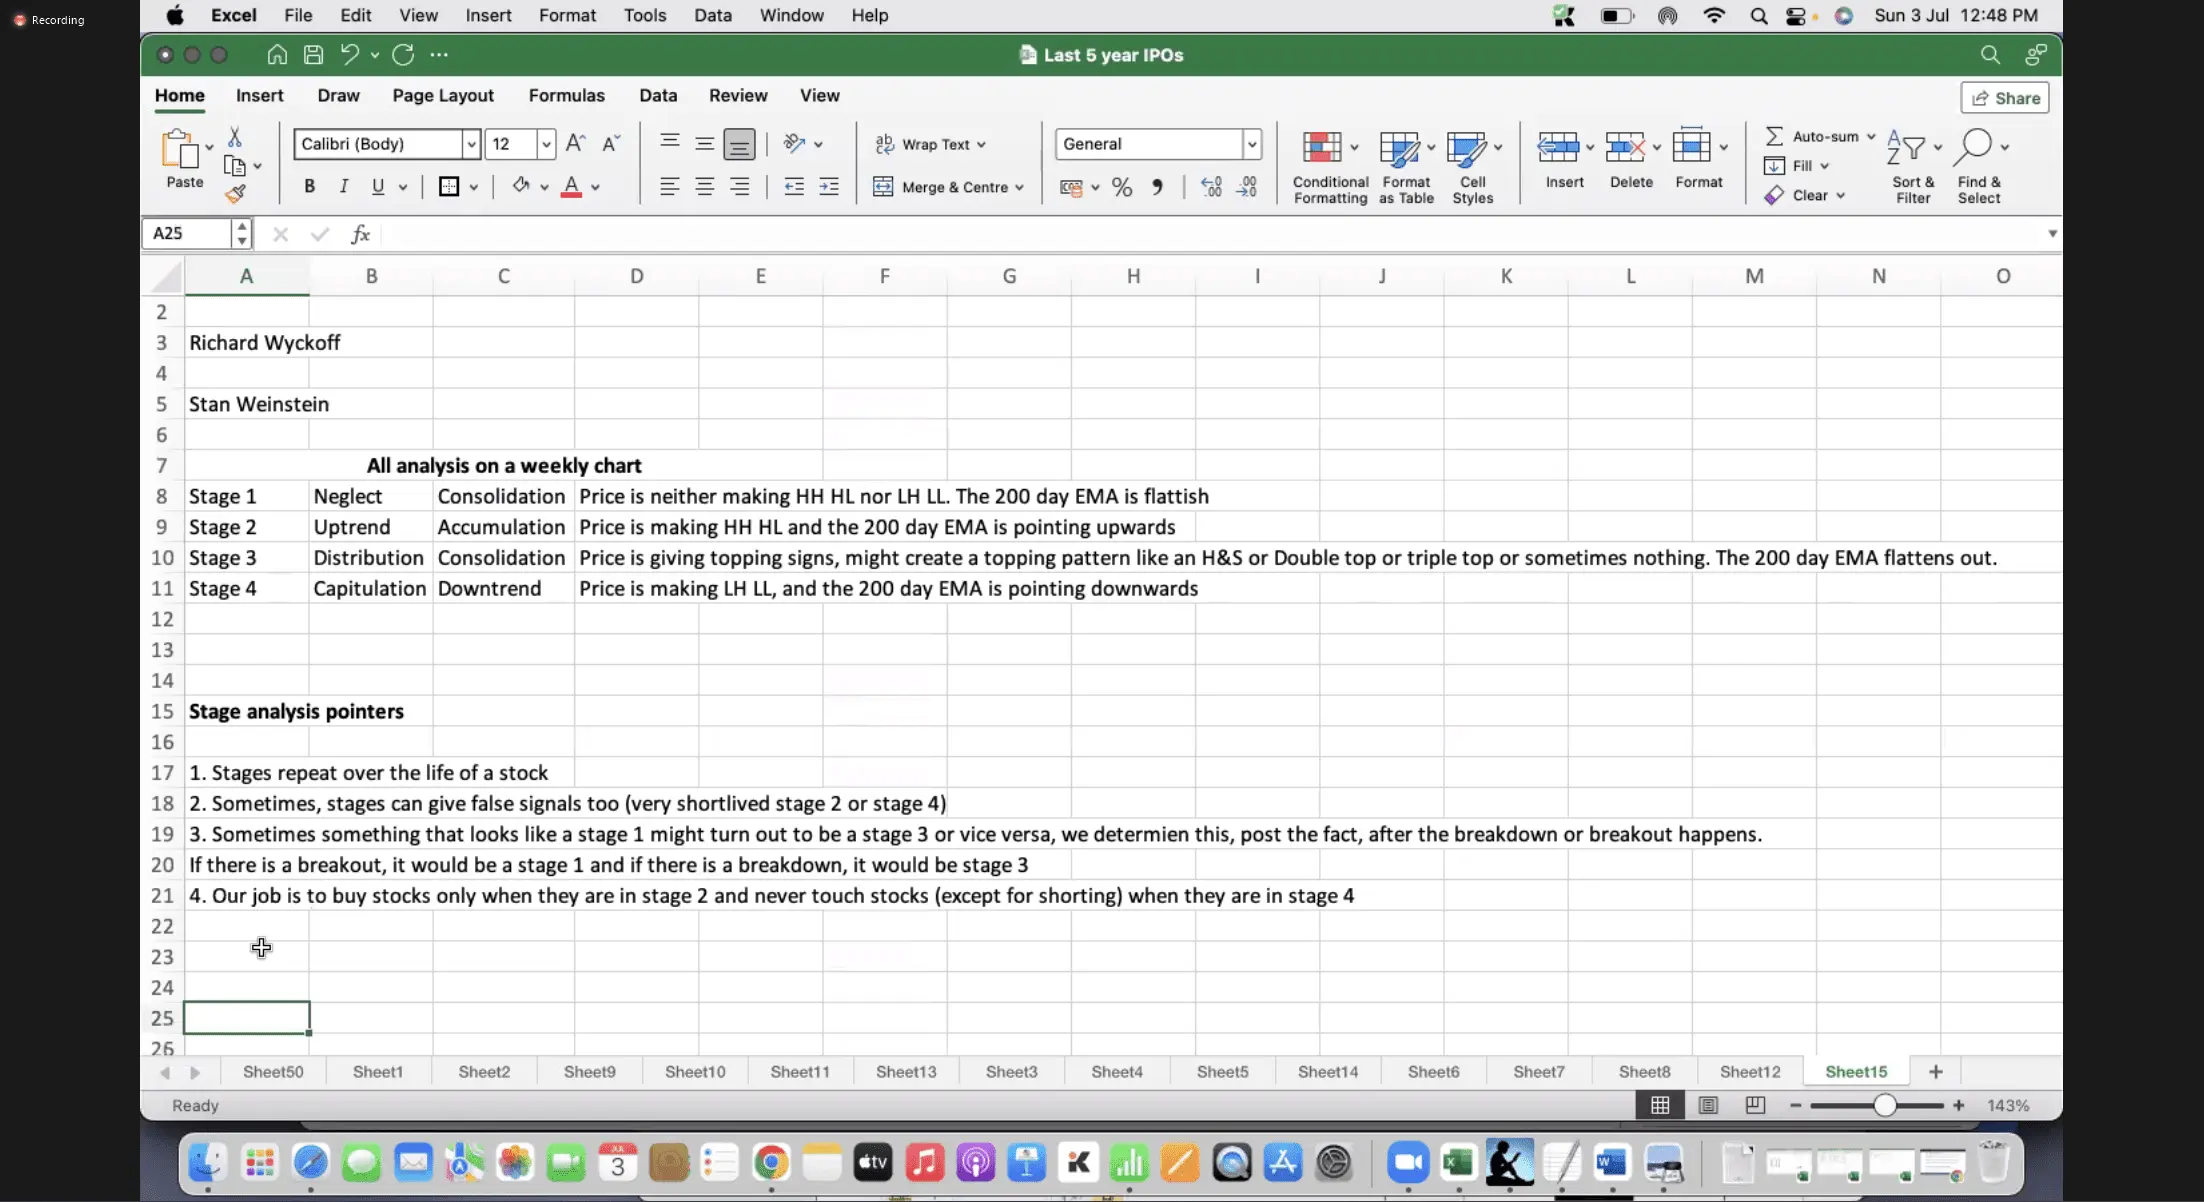The image size is (2204, 1202).
Task: Click the Share button
Action: [x=2005, y=98]
